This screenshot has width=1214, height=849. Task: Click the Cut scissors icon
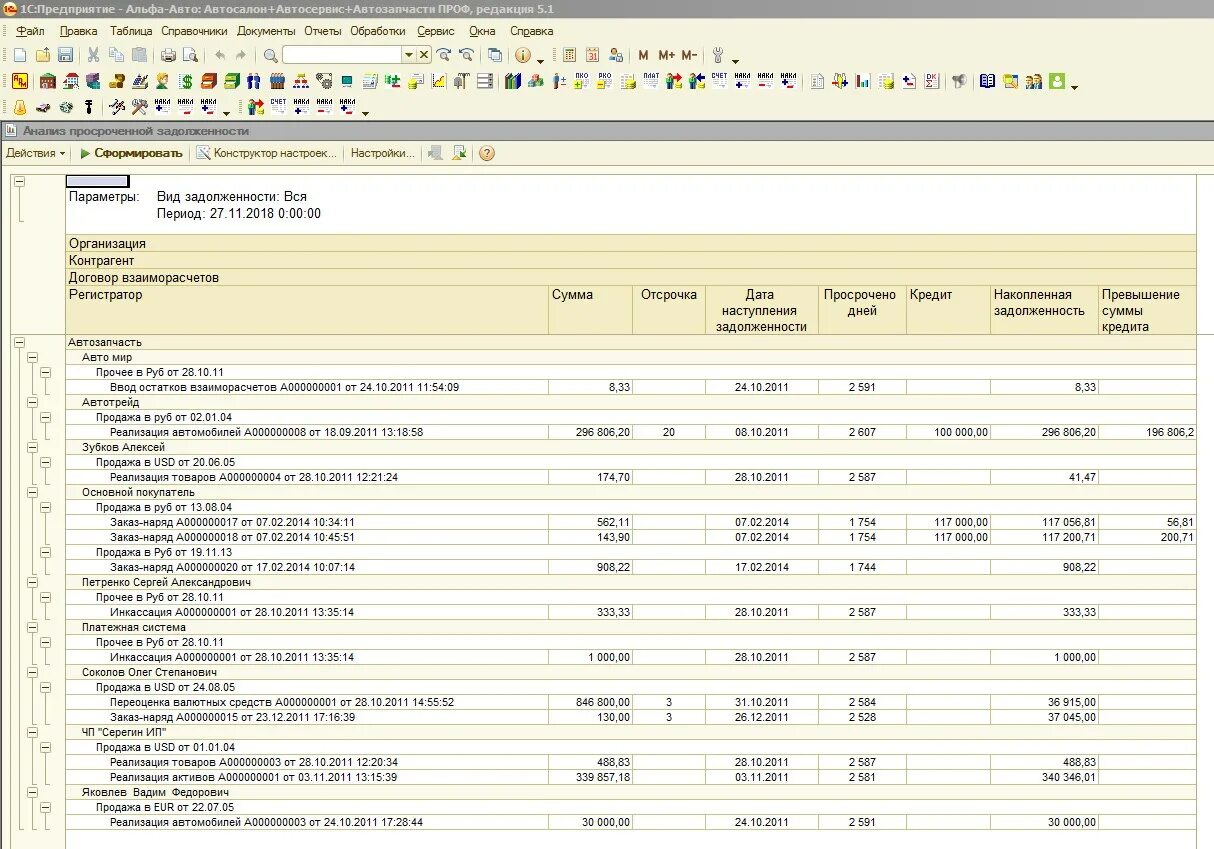coord(93,55)
